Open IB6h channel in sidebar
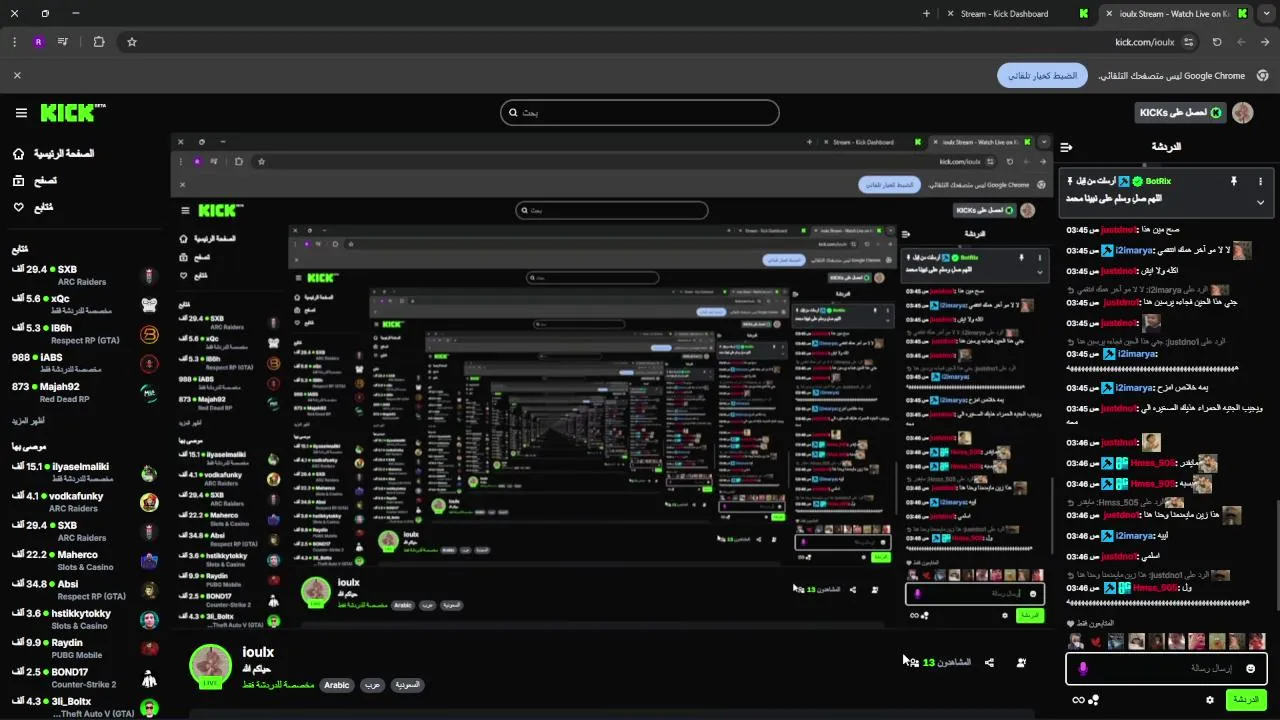Image resolution: width=1280 pixels, height=720 pixels. (x=85, y=334)
